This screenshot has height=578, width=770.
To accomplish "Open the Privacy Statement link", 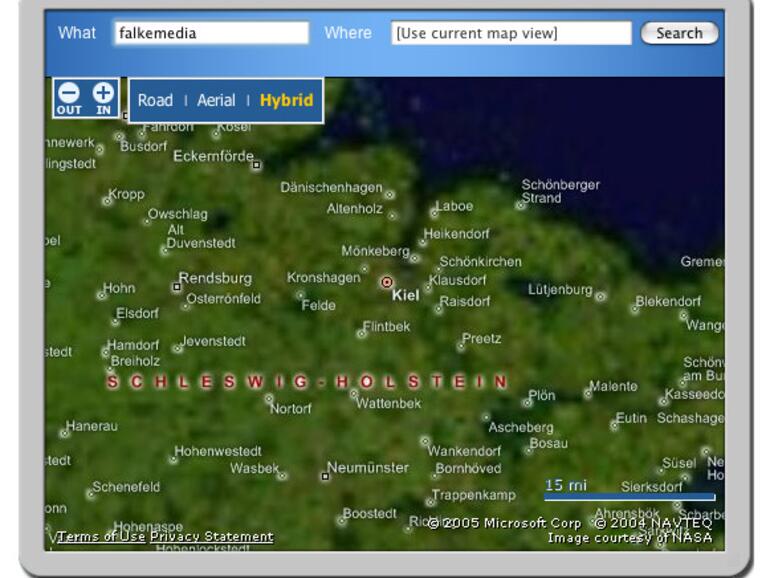I will 211,537.
